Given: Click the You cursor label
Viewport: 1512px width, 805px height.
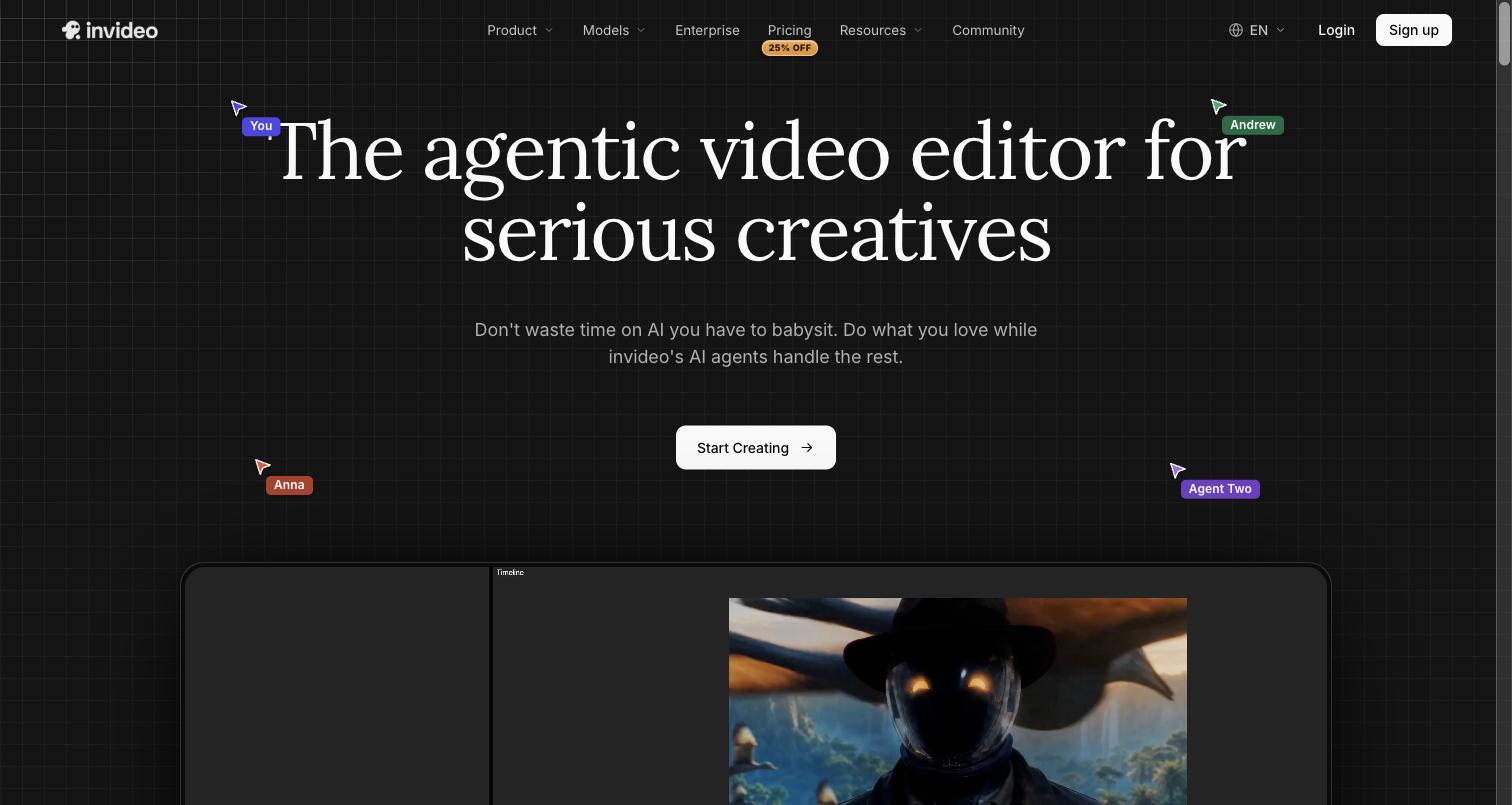Looking at the screenshot, I should tap(261, 126).
